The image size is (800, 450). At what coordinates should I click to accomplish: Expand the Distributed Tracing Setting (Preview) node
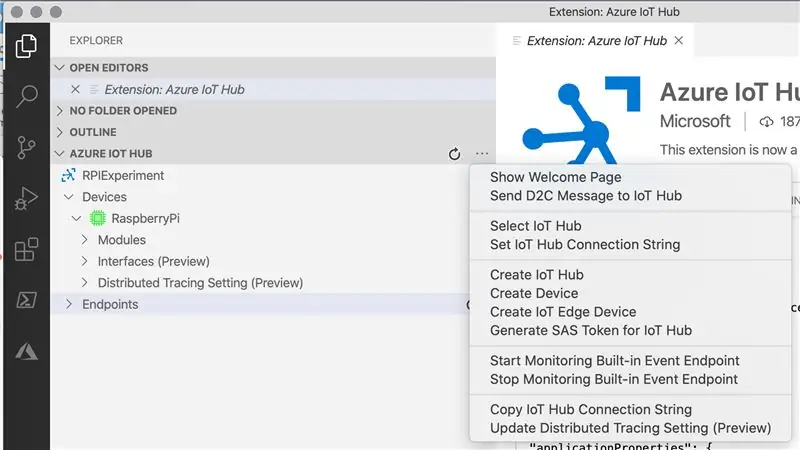tap(85, 283)
